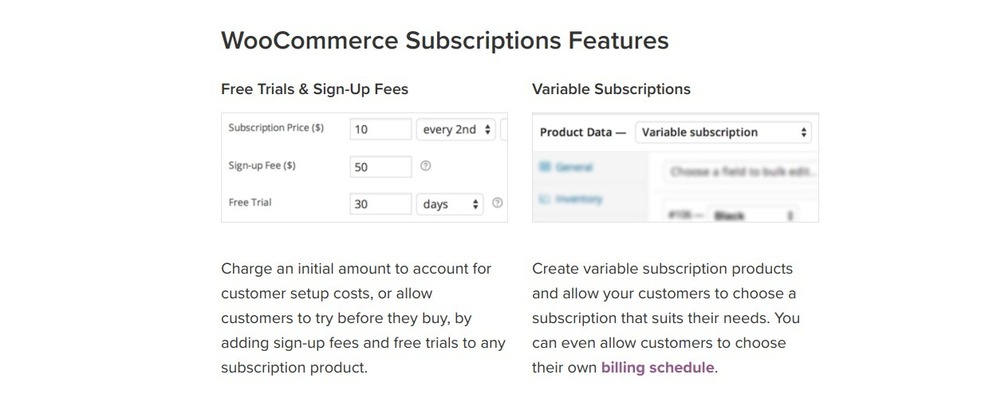Click the WooCommerce Subscriptions Features title
Screen dimensions: 1005x410
click(444, 41)
